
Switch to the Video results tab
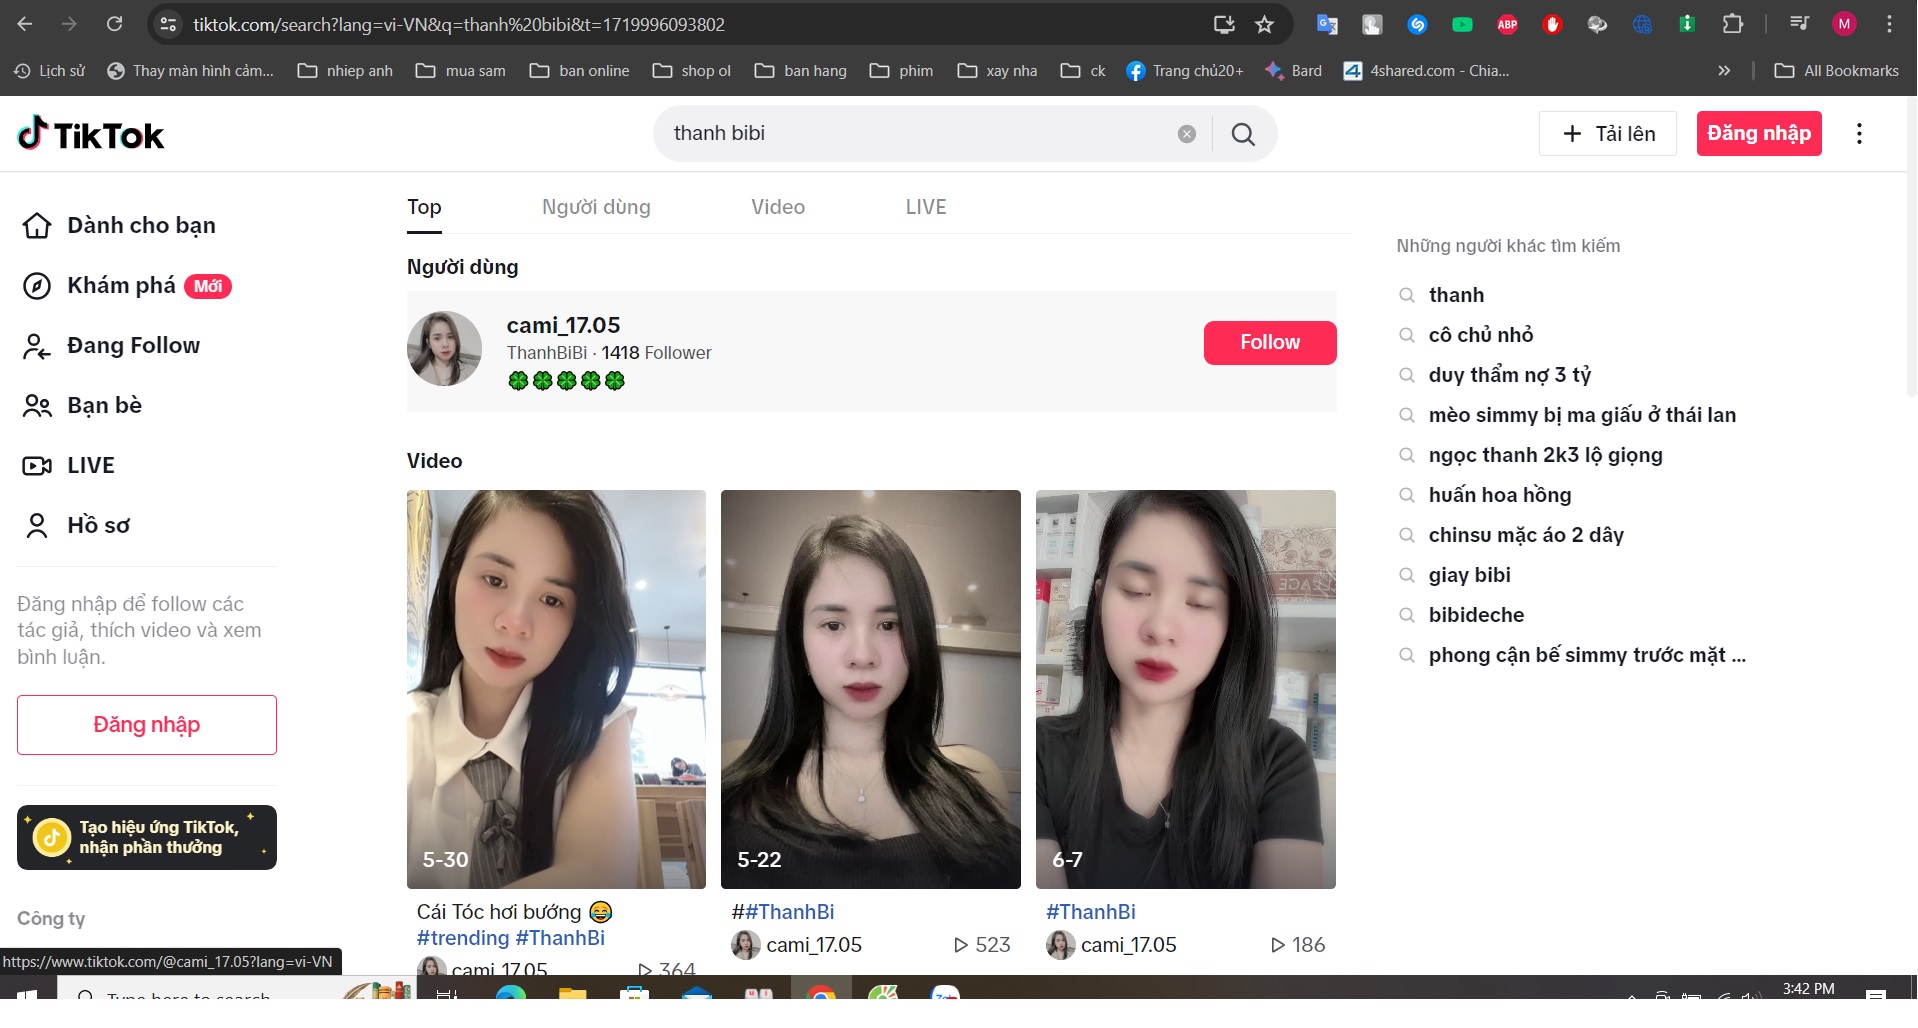(777, 207)
